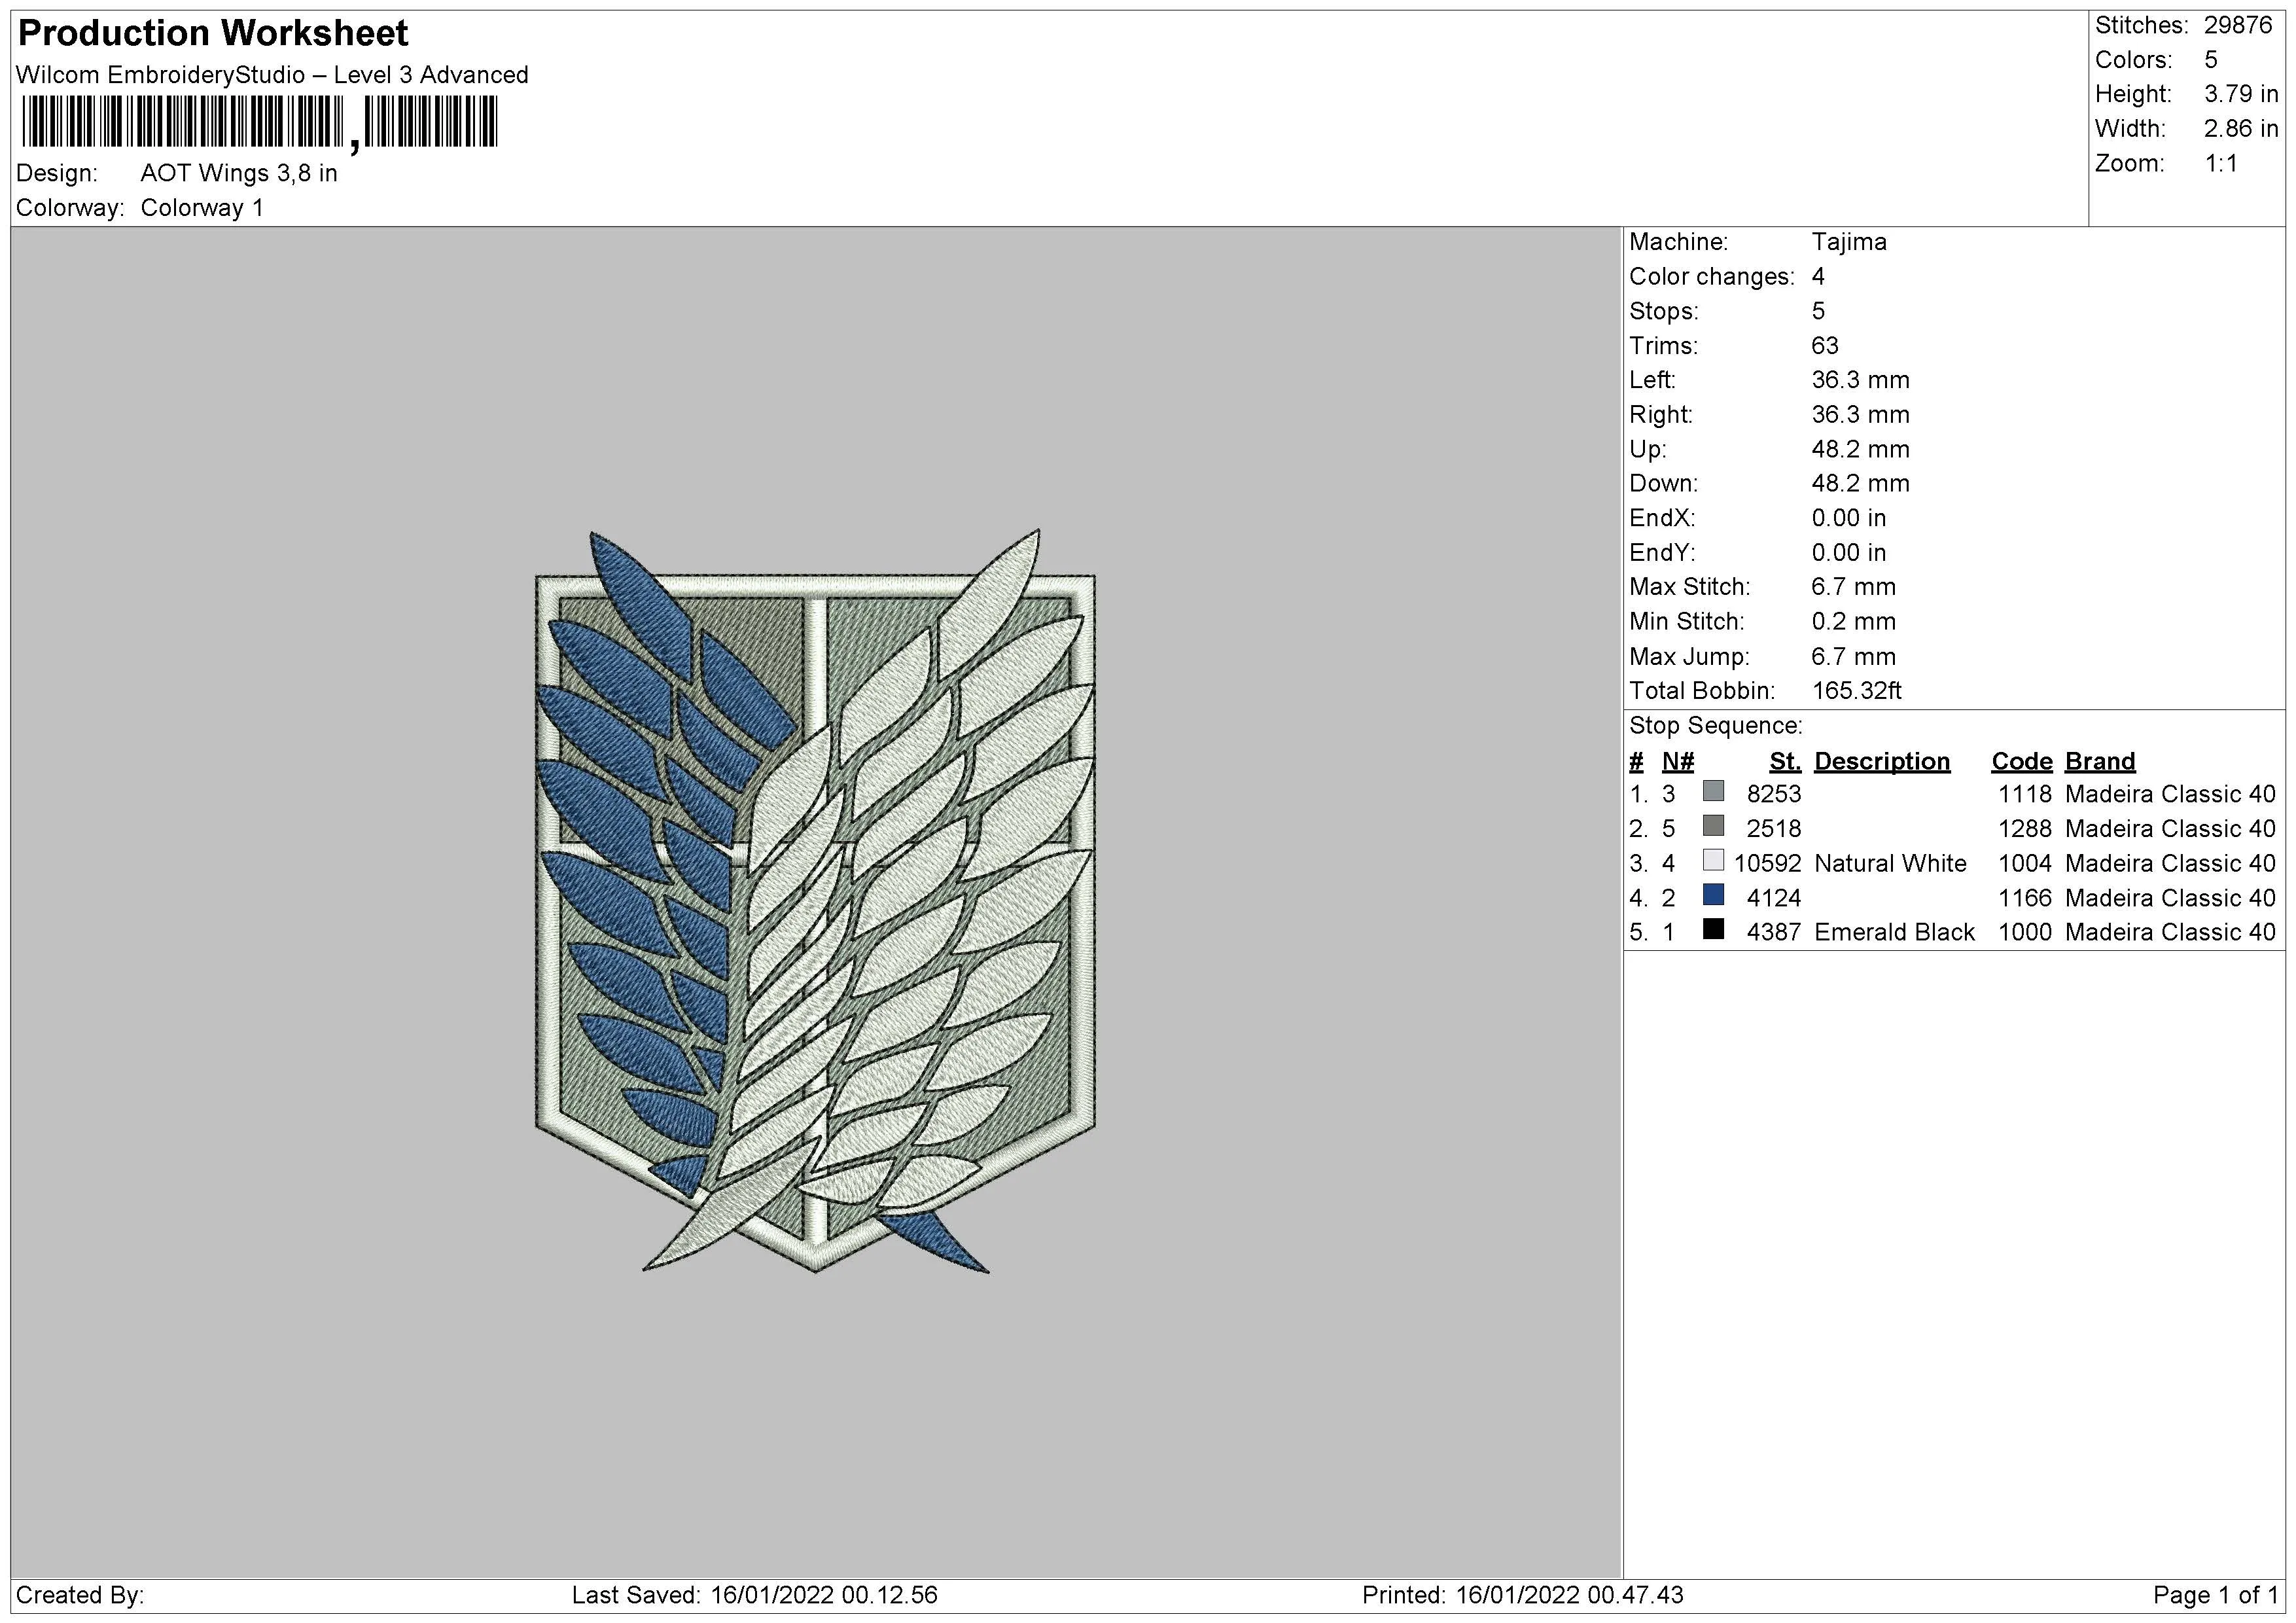Click the 'Description' column header
Screen dimensions: 2296x1623
(1882, 762)
